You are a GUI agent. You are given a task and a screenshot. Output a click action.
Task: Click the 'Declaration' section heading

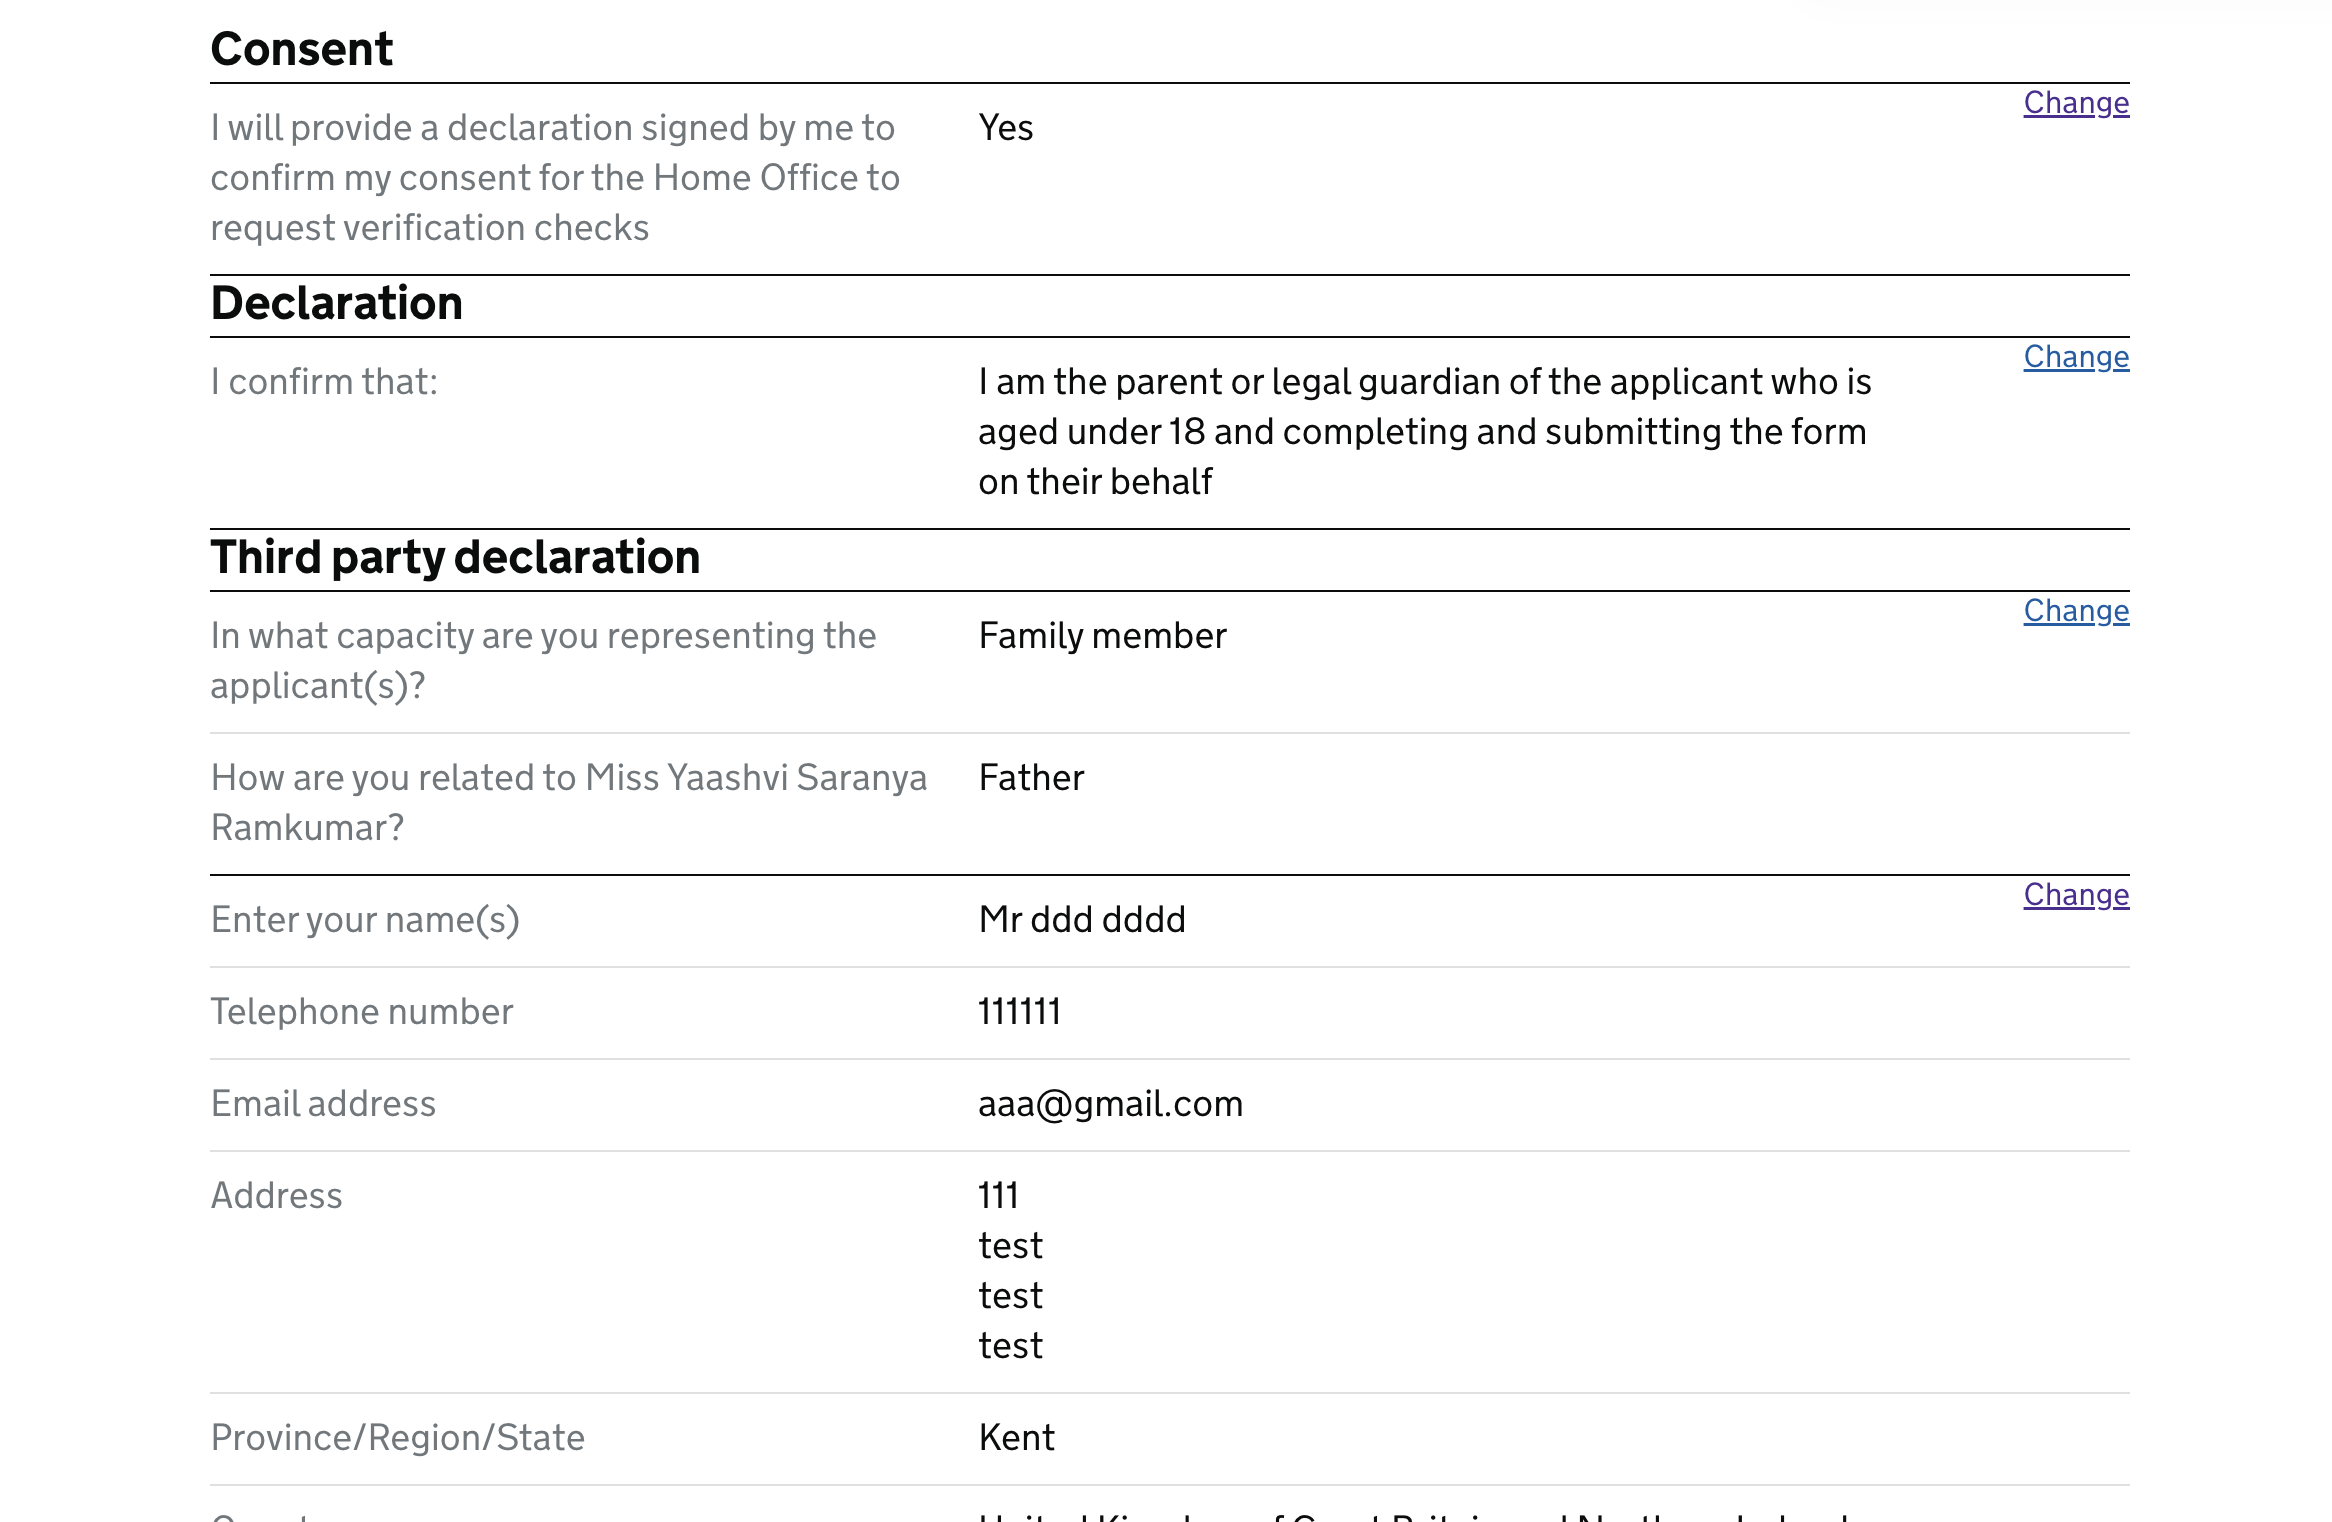(x=336, y=303)
